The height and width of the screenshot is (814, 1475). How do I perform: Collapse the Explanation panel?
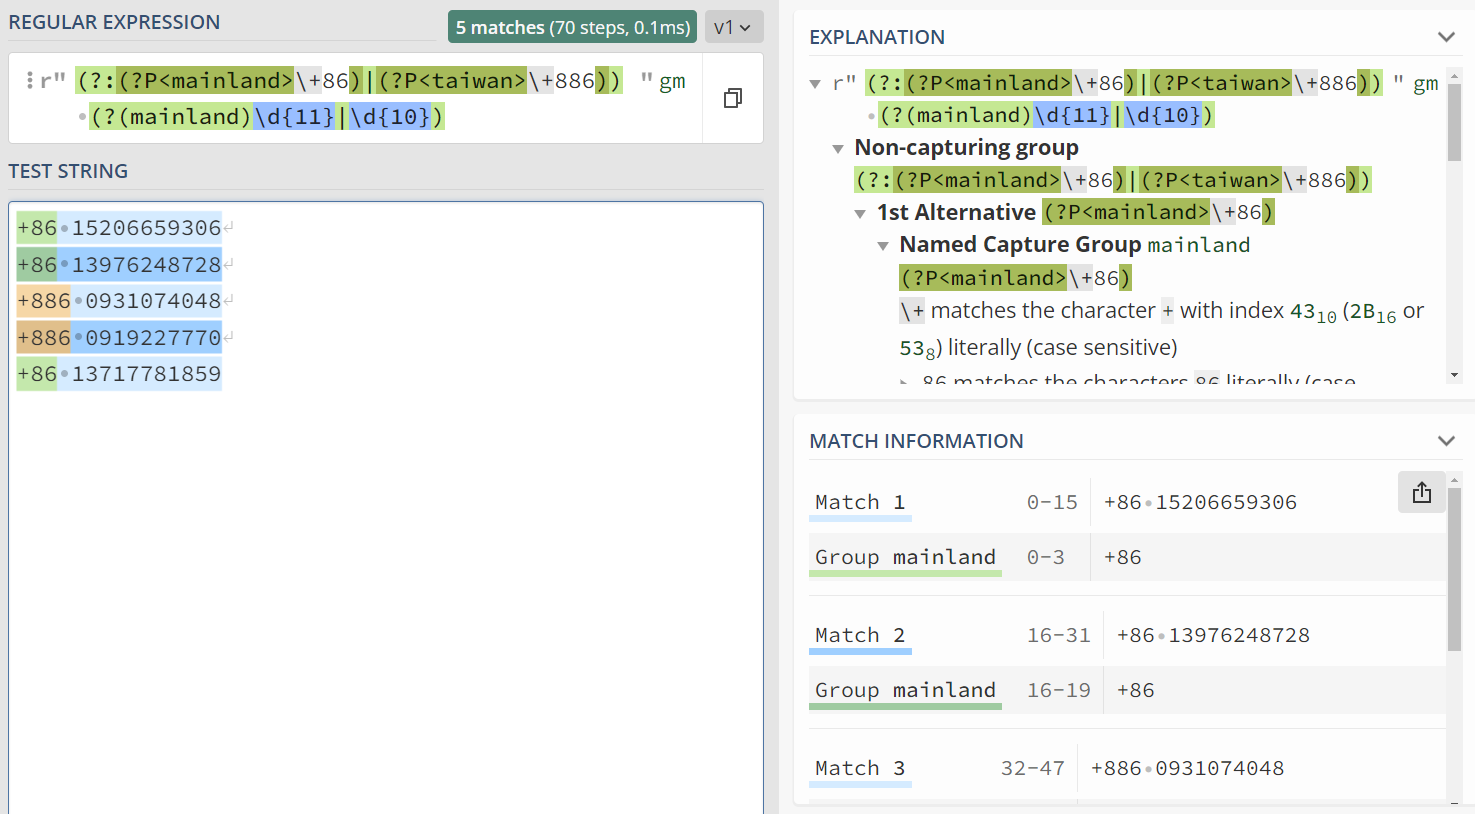[x=1445, y=37]
